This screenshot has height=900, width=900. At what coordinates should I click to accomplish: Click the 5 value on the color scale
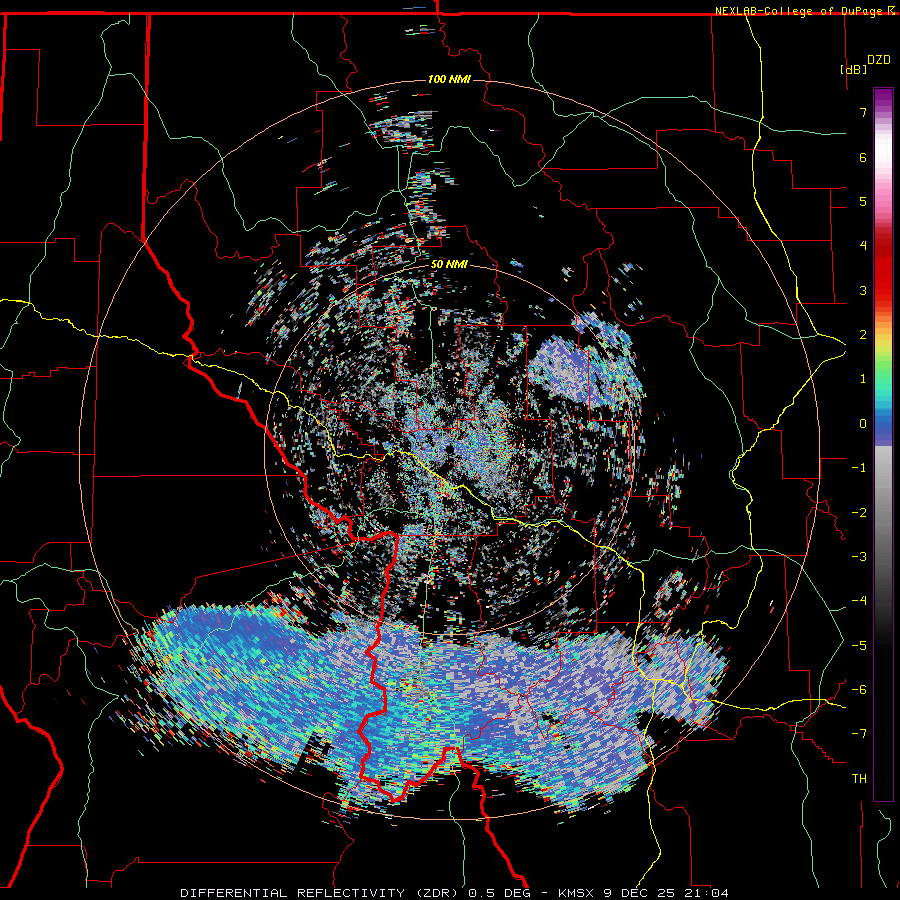(x=863, y=201)
